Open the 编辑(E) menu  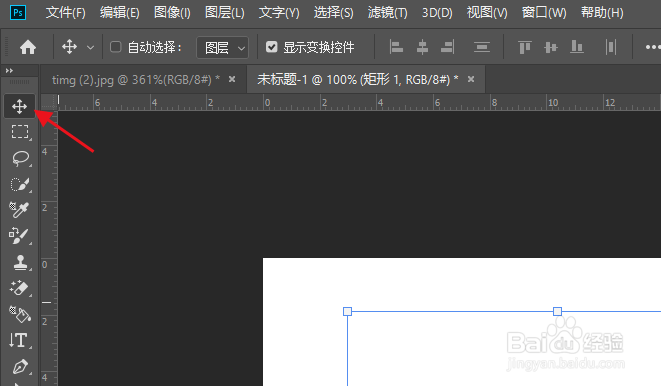point(119,13)
